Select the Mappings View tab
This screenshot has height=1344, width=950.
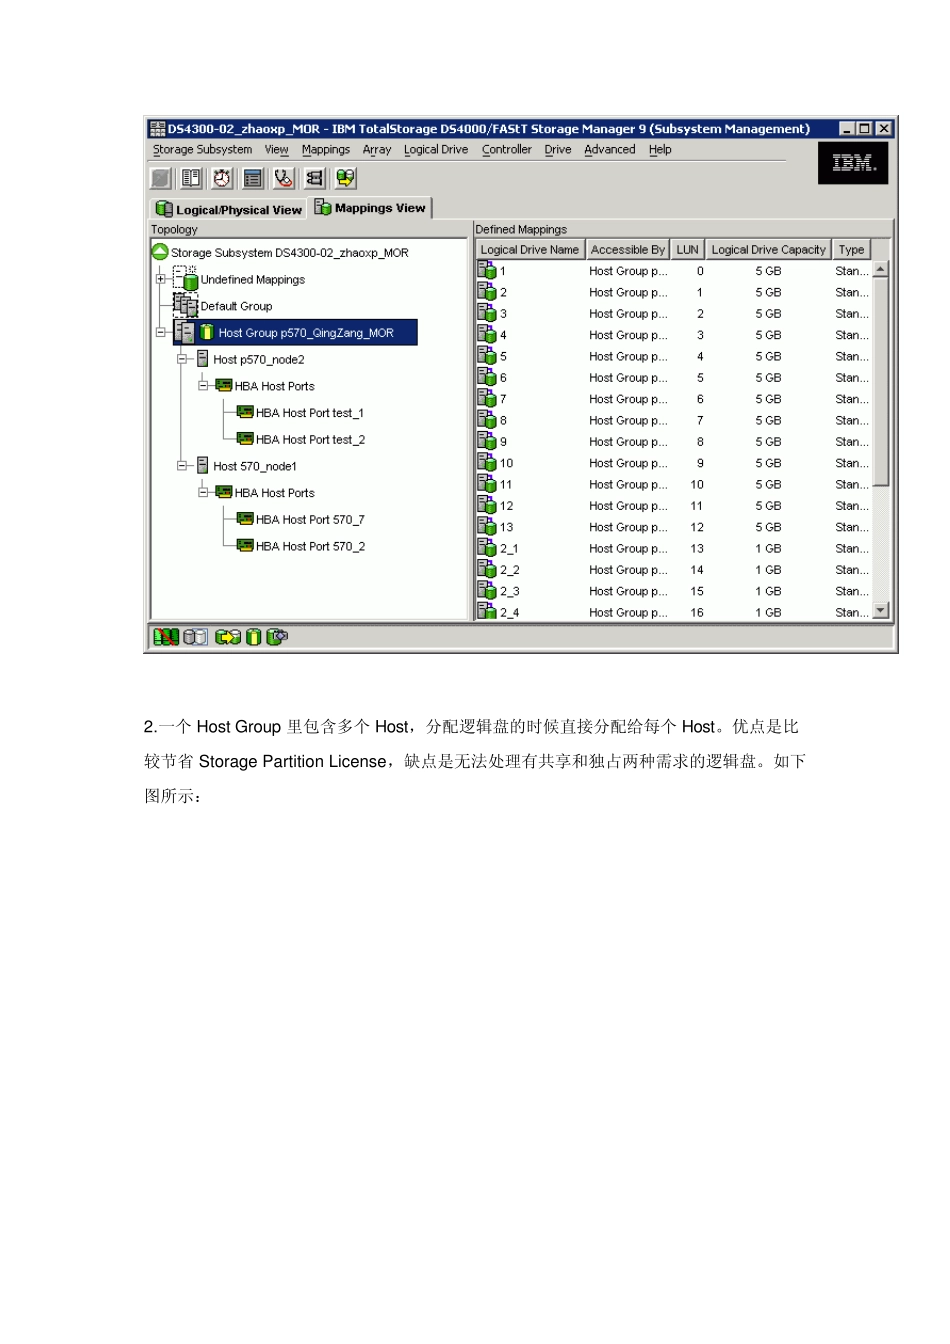(370, 207)
